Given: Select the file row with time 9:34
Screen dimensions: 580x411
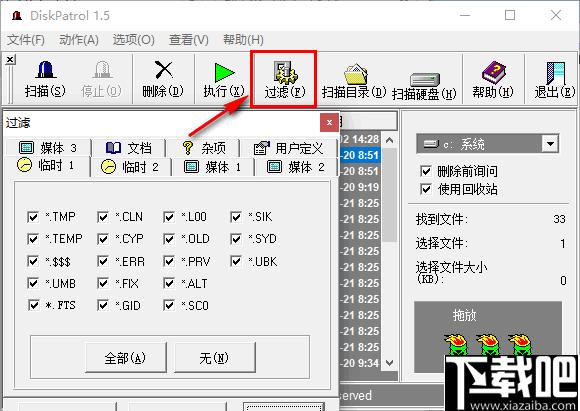Looking at the screenshot, I should 360,363.
